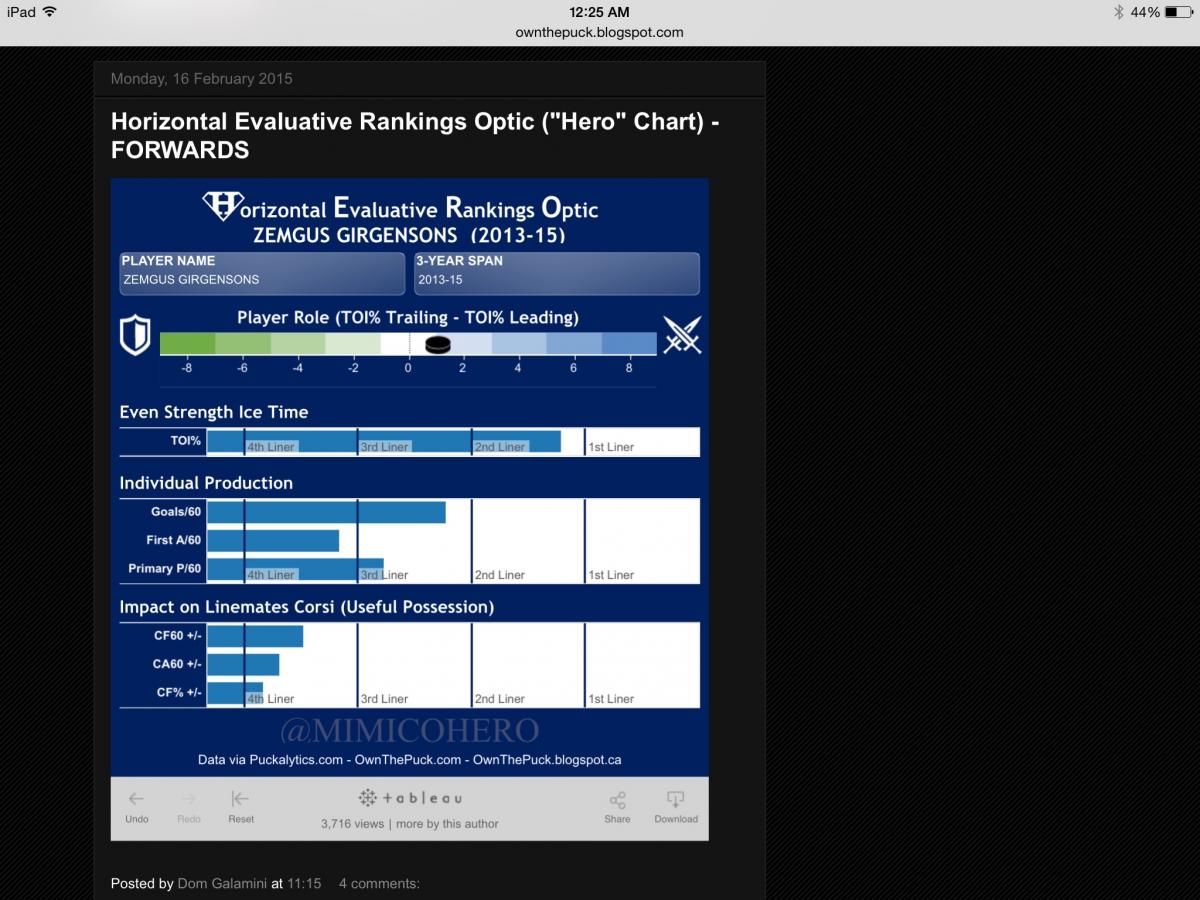Tap the Wi-Fi status icon

tap(50, 12)
